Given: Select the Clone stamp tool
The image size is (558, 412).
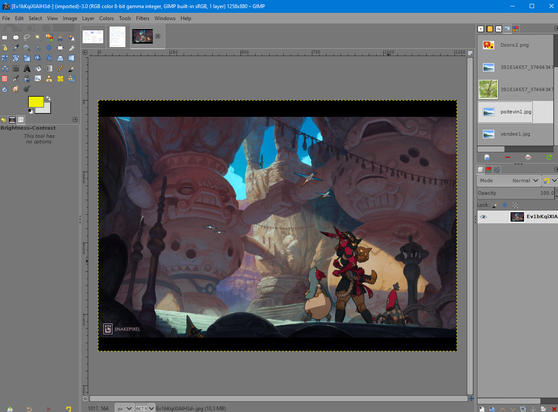Looking at the screenshot, I should pos(49,79).
